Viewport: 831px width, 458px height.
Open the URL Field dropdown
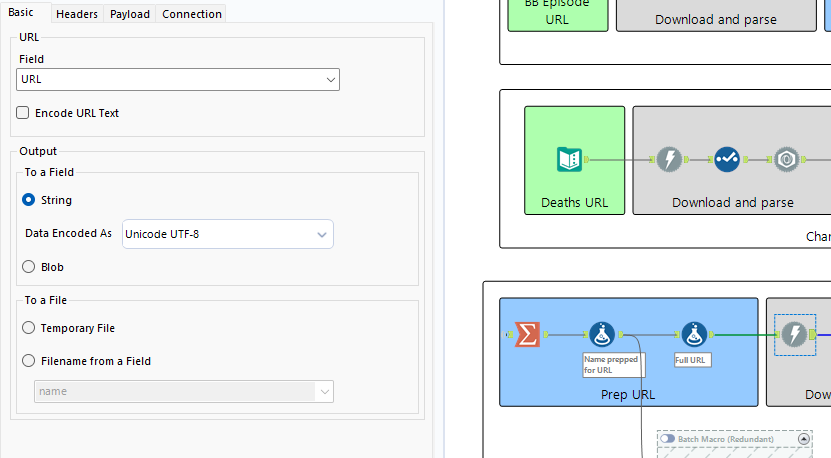[178, 80]
